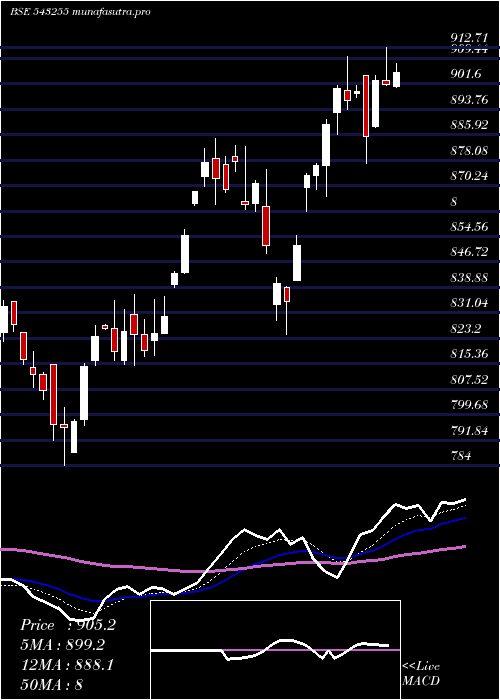The image size is (500, 700).
Task: Select the 799.68 price axis label
Action: (x=469, y=405)
